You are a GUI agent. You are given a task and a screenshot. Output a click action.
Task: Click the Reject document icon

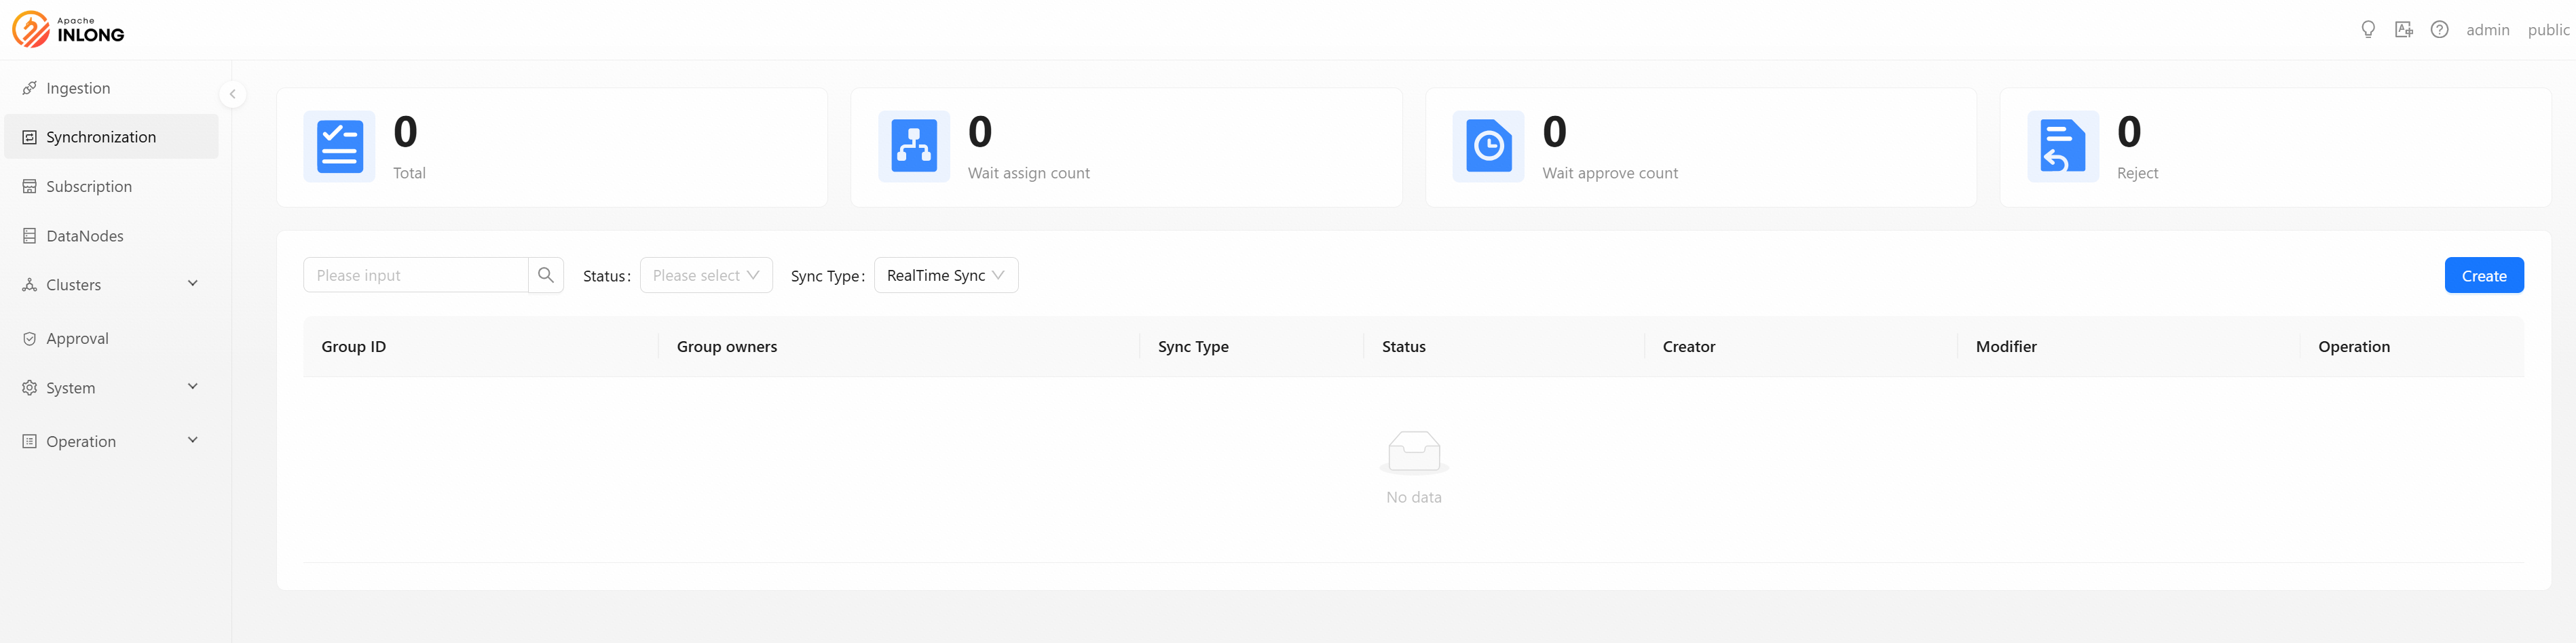2062,147
